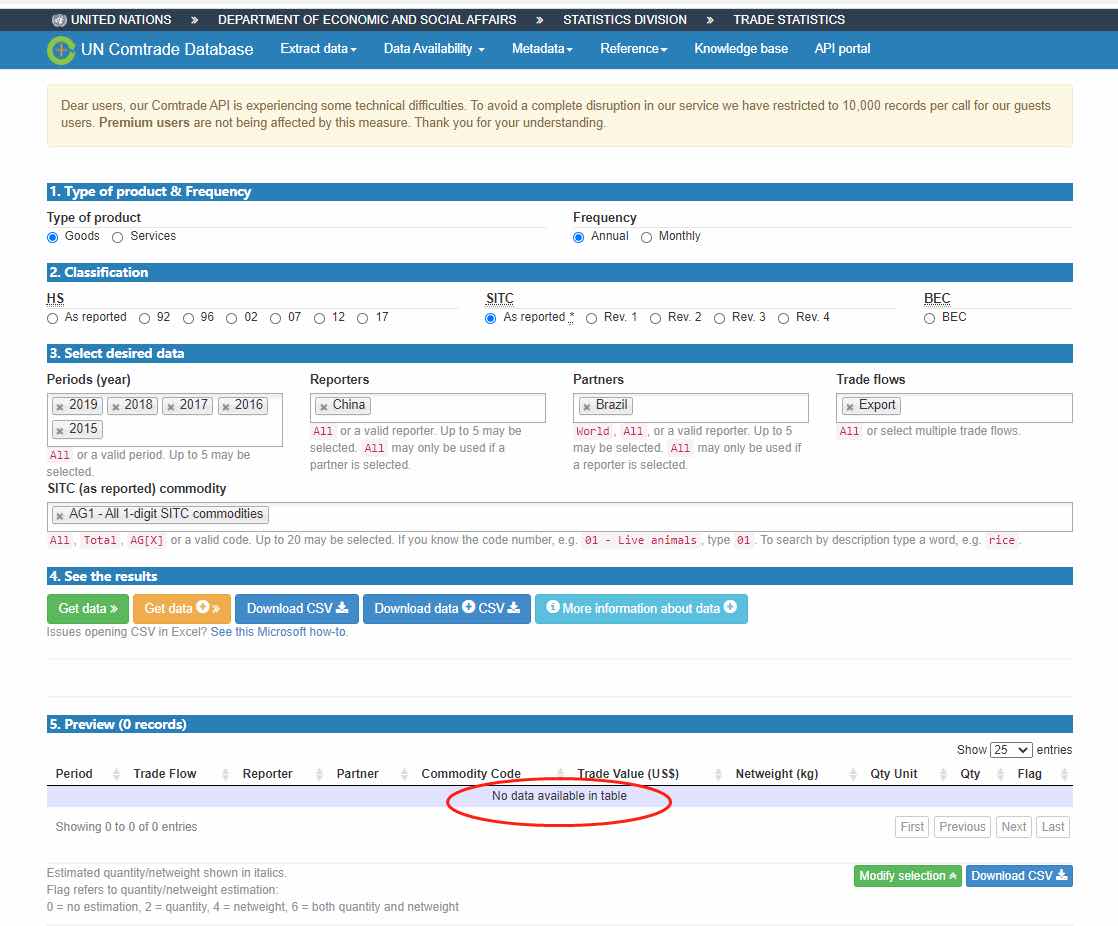Sort table by Partner column
The width and height of the screenshot is (1118, 926).
[370, 773]
